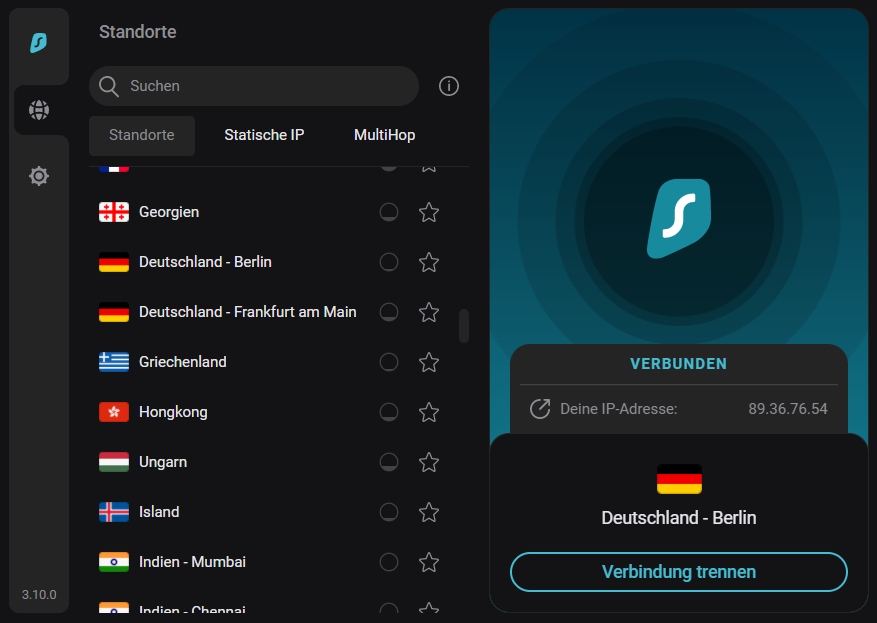Click Indien - Mumbai load indicator circle
Viewport: 877px width, 623px height.
point(389,562)
